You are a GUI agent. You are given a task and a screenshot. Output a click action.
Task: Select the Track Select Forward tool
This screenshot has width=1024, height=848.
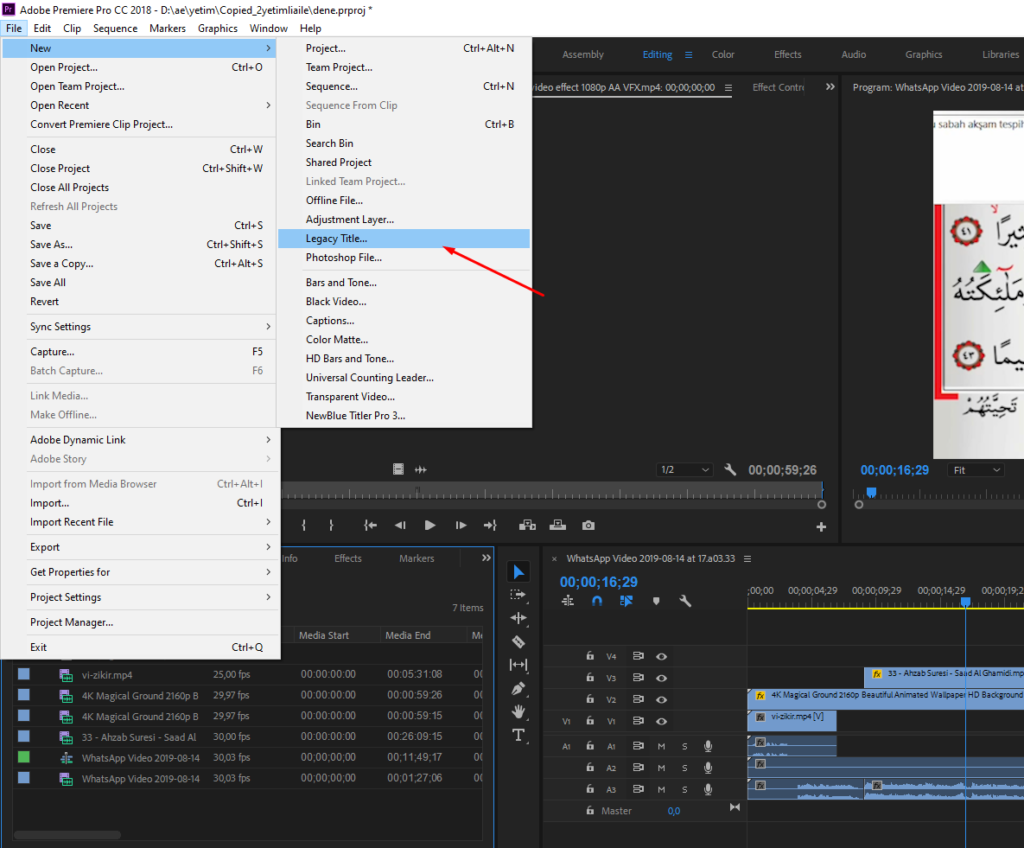[519, 595]
